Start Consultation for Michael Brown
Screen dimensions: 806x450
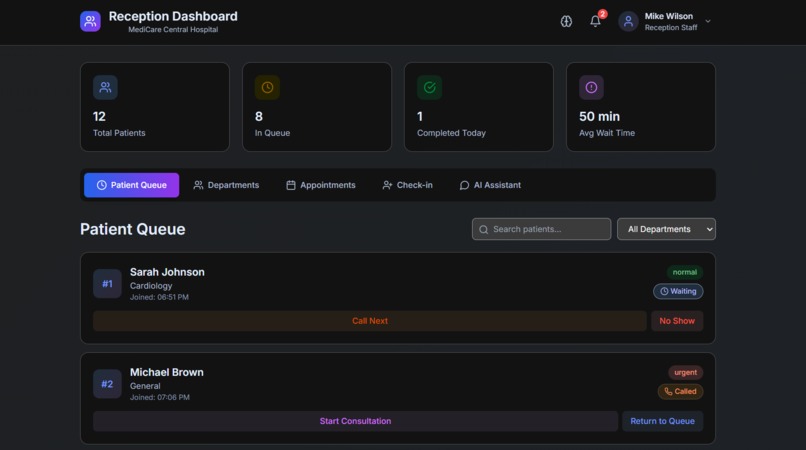coord(355,421)
